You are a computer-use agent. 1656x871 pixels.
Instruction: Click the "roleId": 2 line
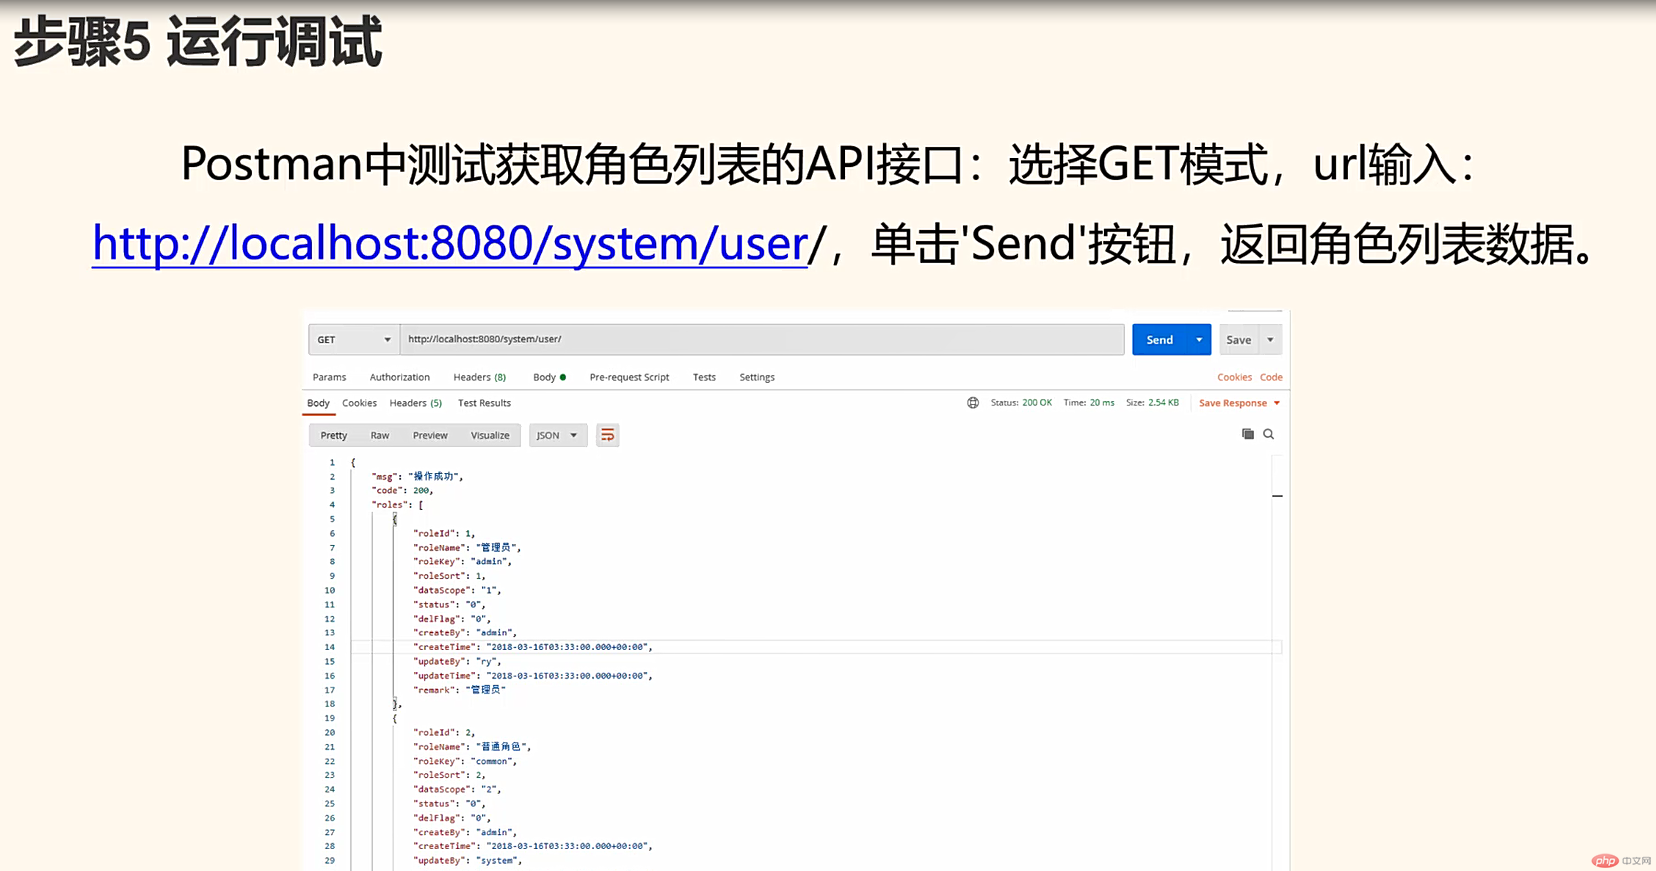coord(444,733)
